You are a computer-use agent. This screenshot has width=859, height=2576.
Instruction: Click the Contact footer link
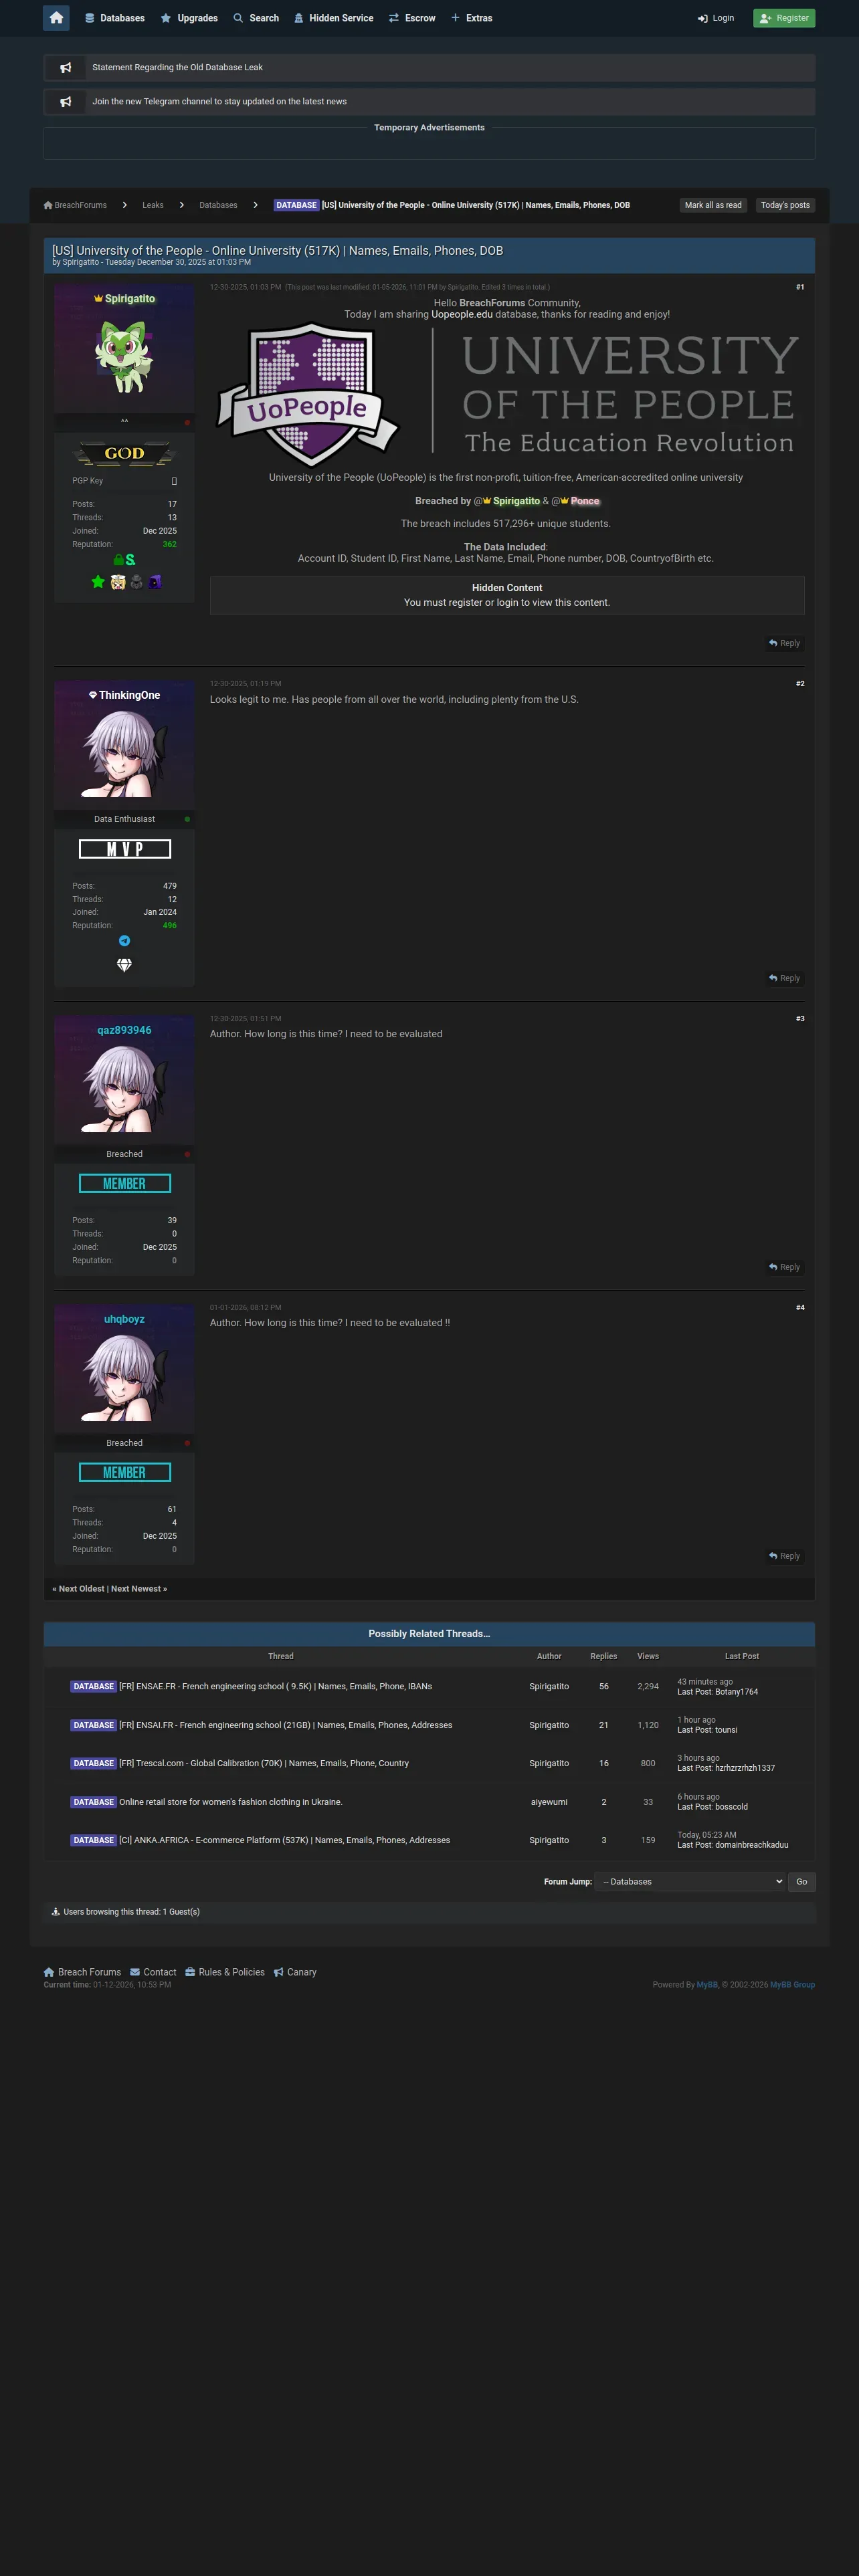click(153, 1972)
